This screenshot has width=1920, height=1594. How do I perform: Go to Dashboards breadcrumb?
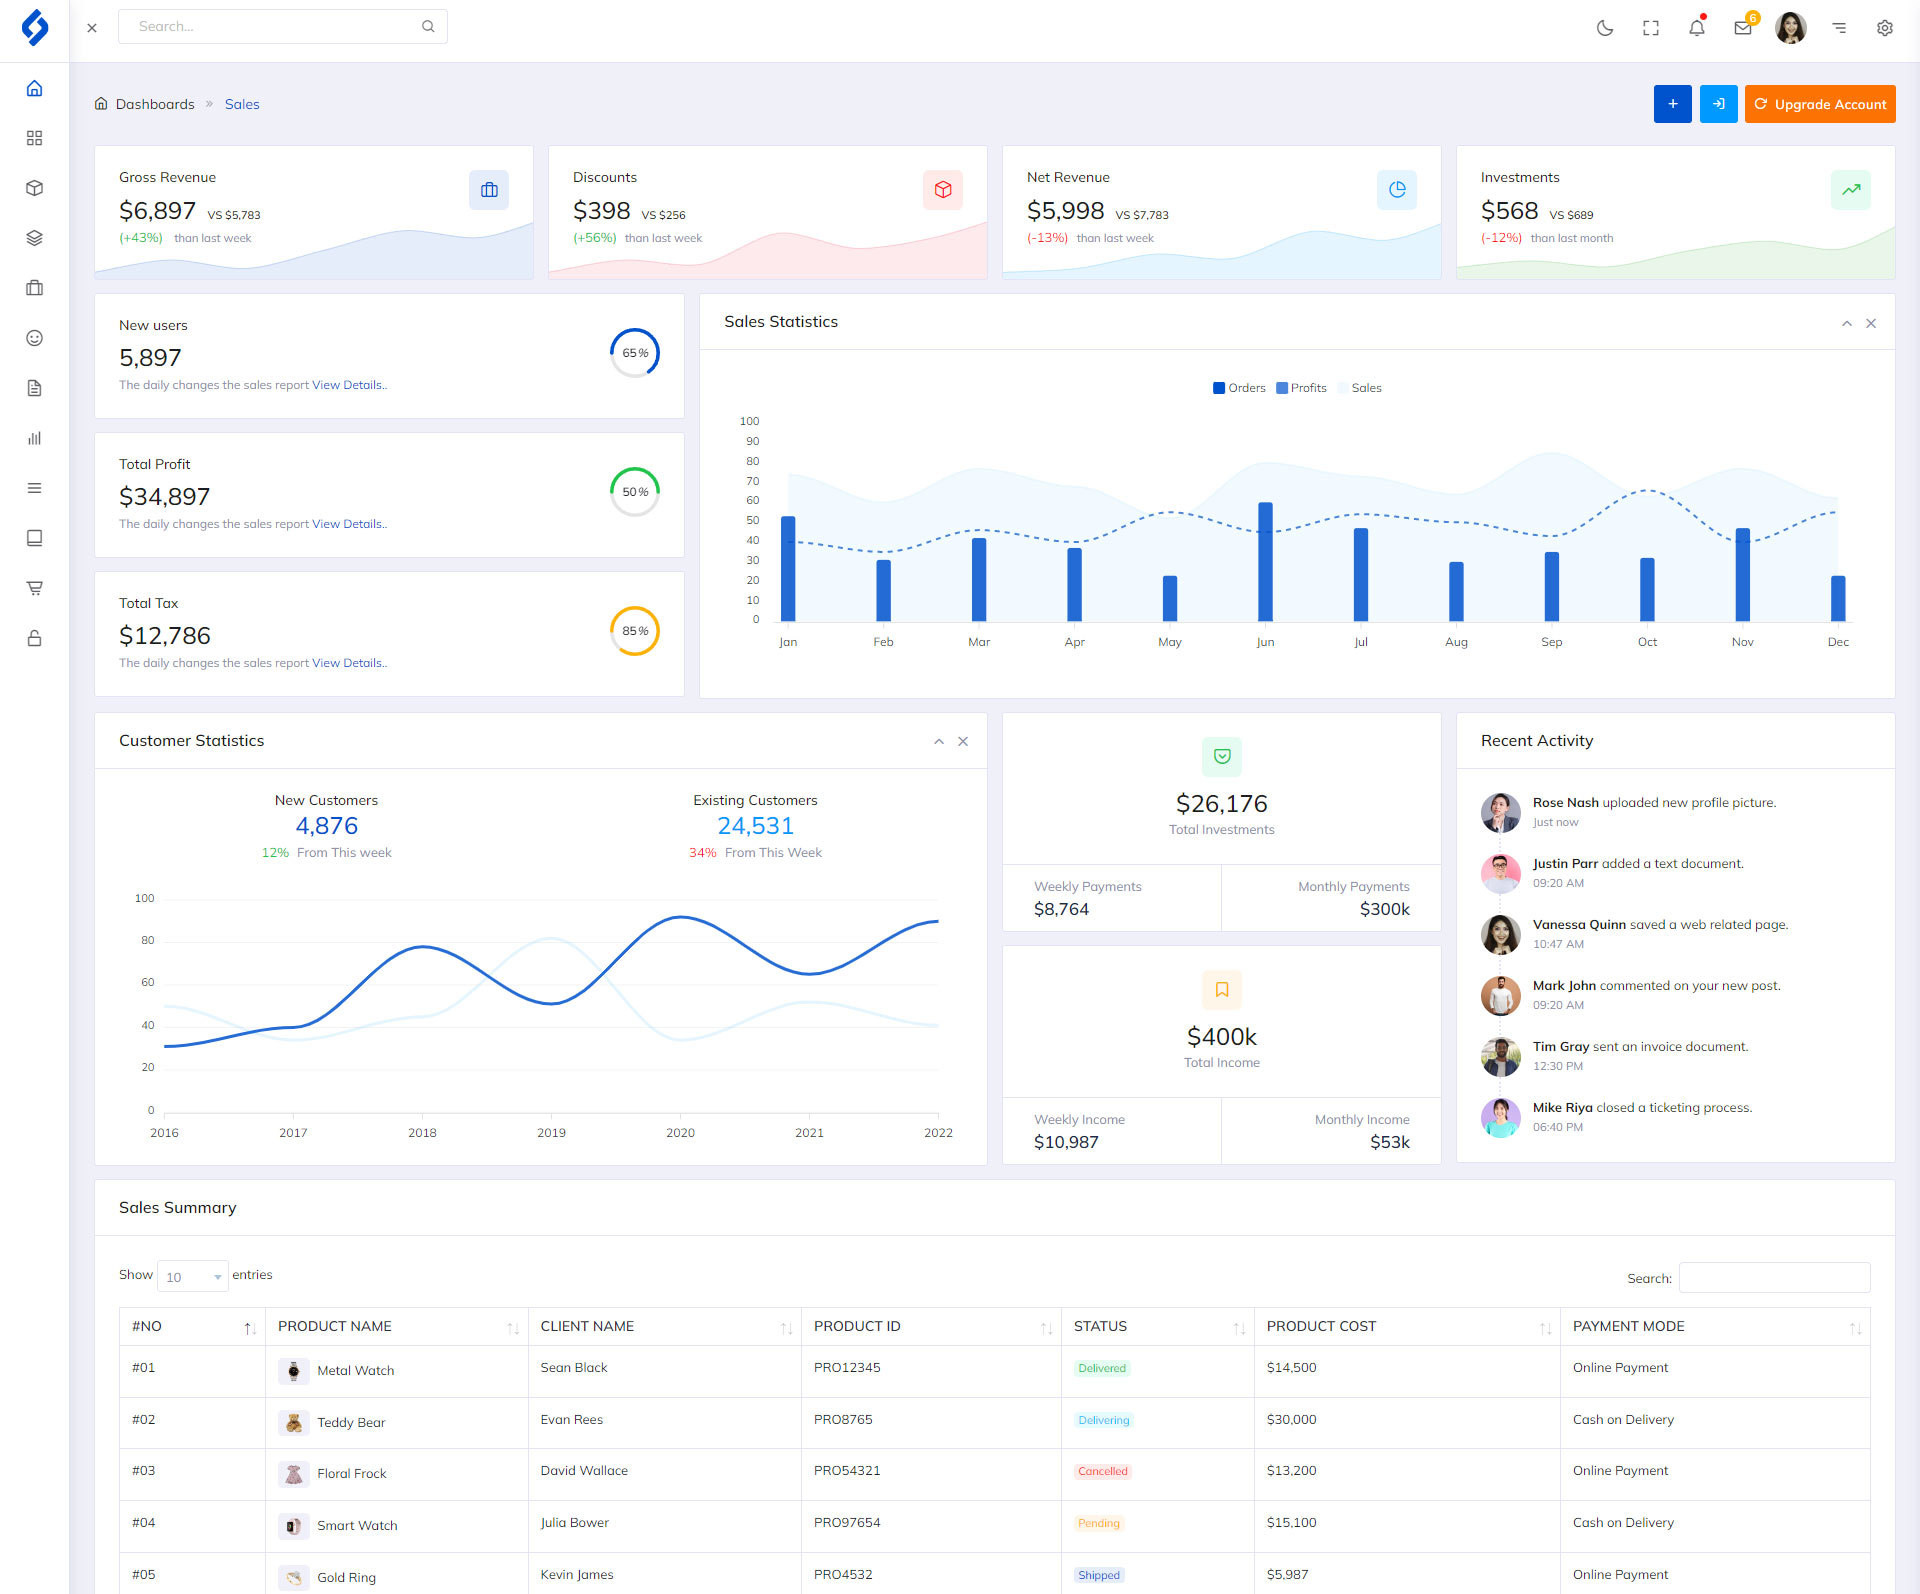tap(154, 104)
